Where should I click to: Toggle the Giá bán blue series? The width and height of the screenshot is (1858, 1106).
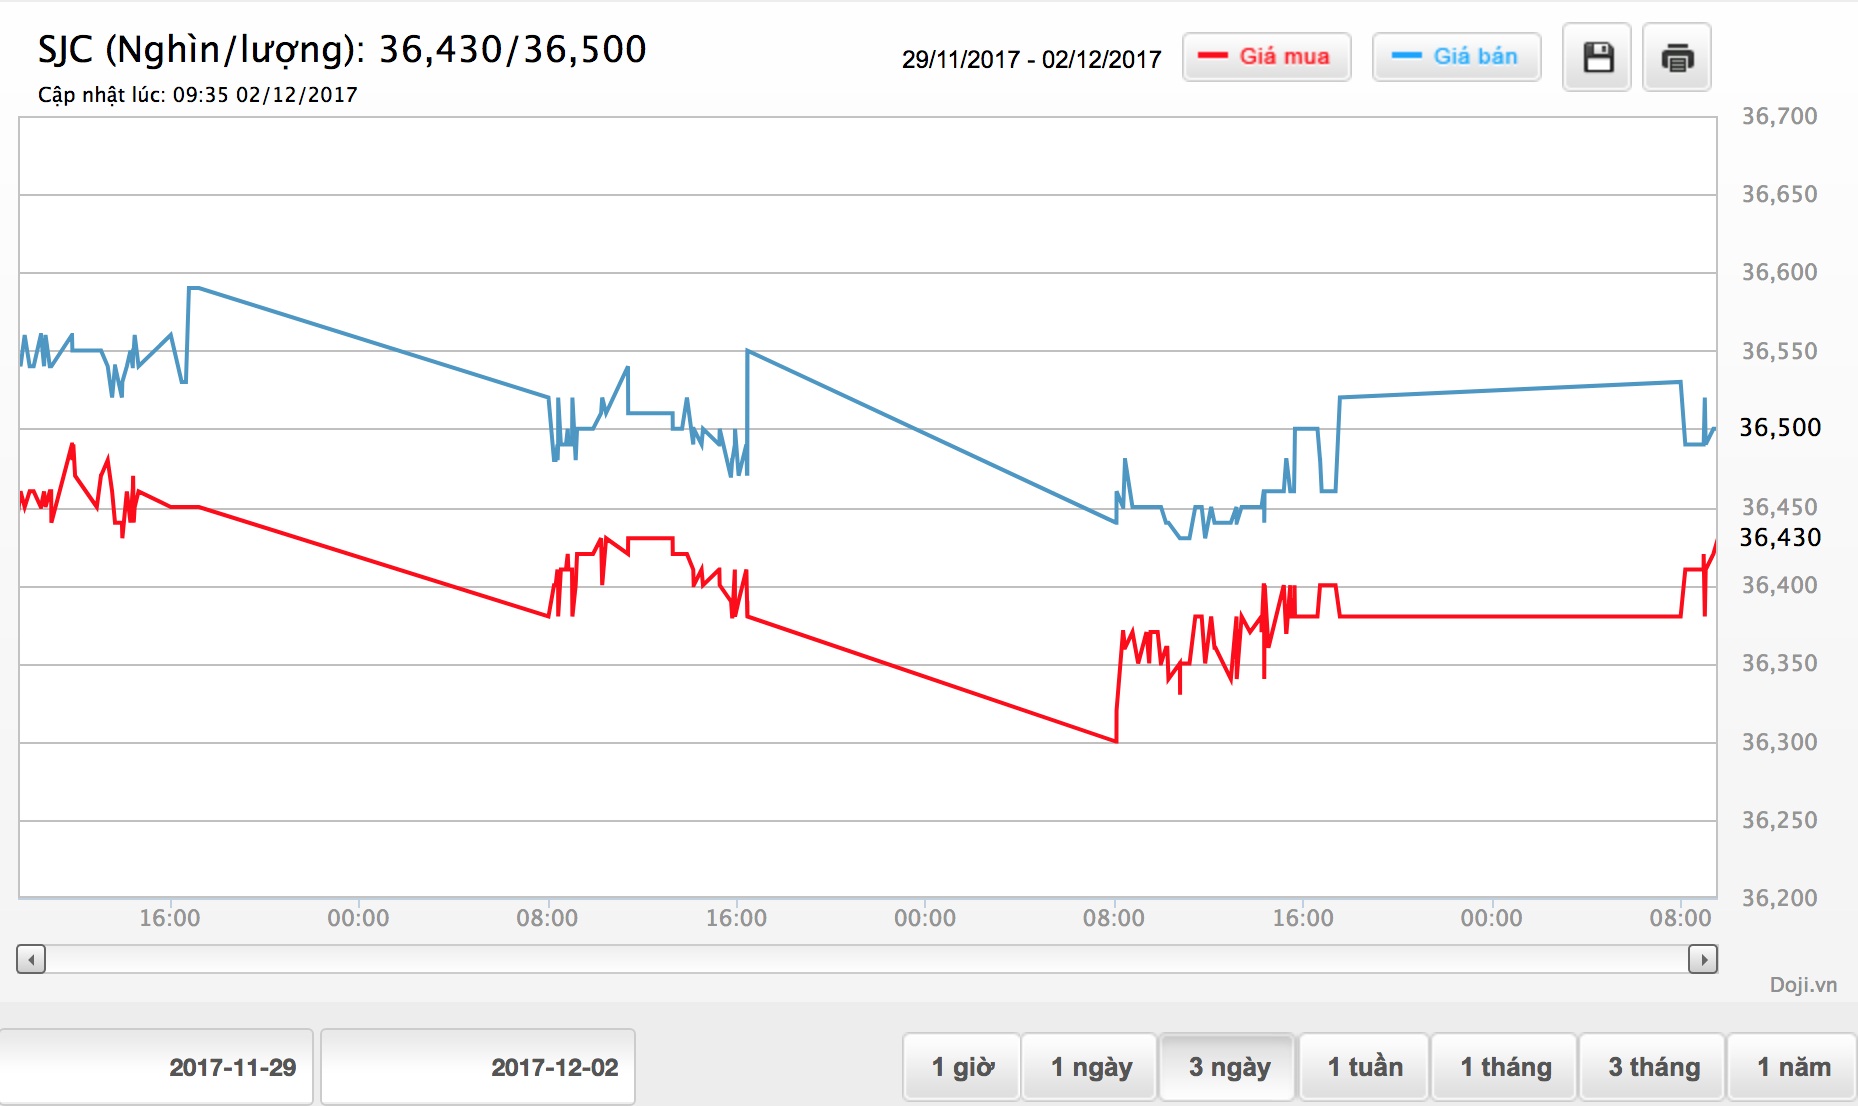pos(1457,57)
